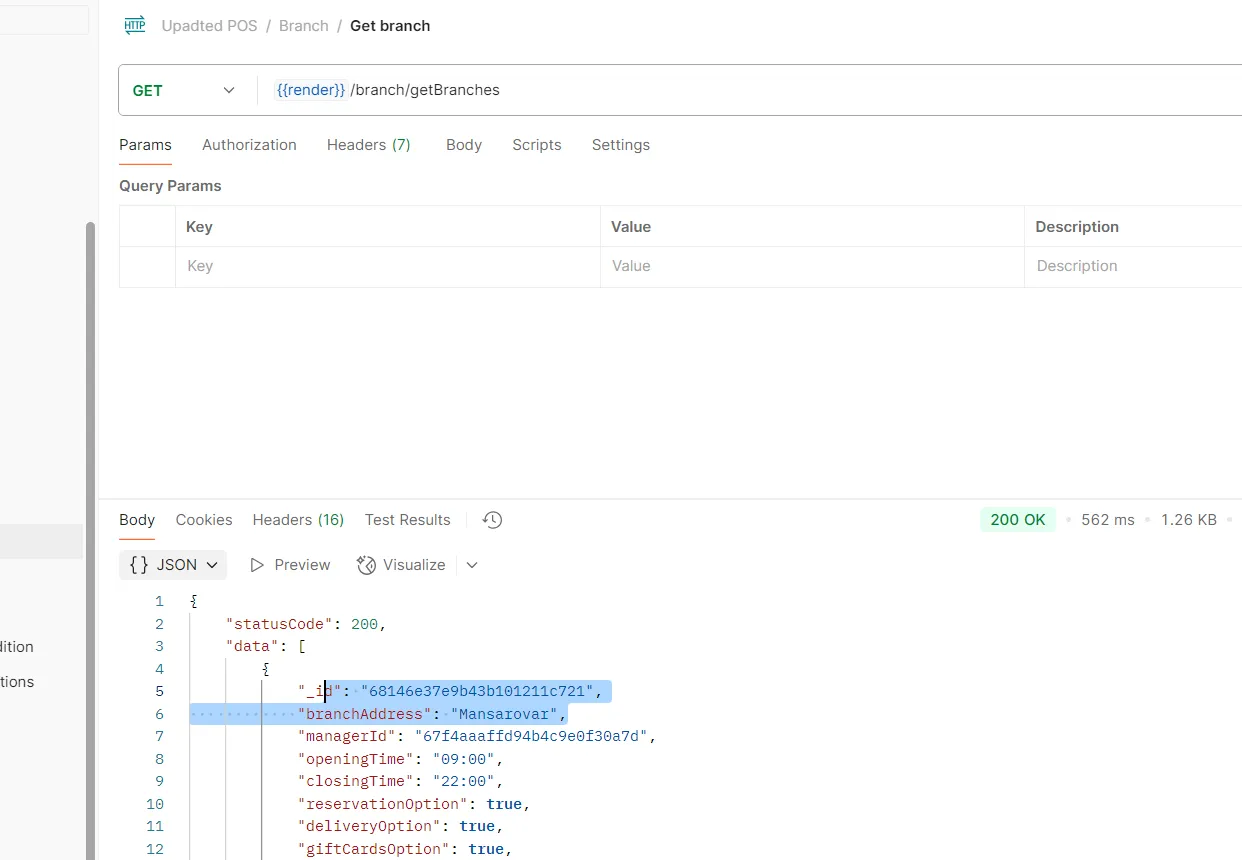Expand the chevron next to Visualize
1242x860 pixels.
click(472, 565)
